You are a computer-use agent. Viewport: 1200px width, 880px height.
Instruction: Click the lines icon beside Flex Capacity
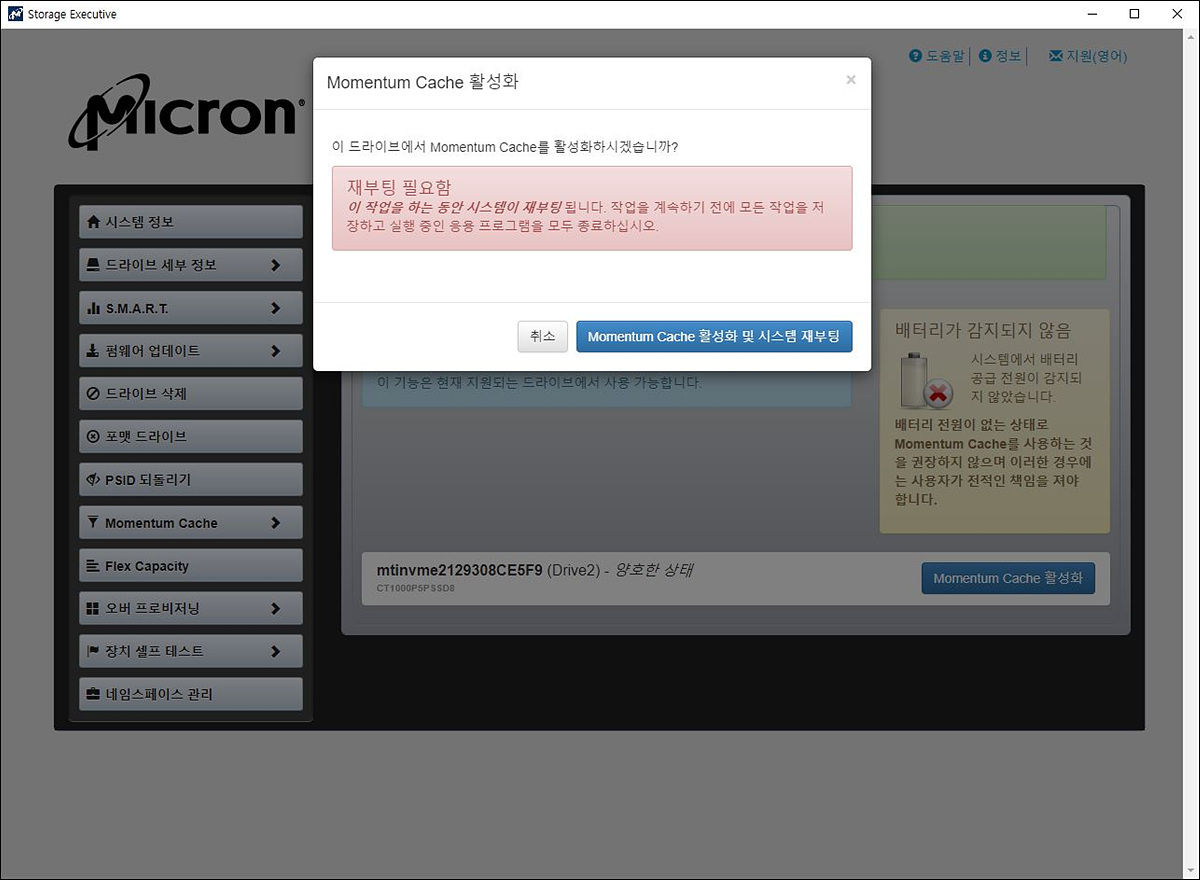(x=94, y=566)
